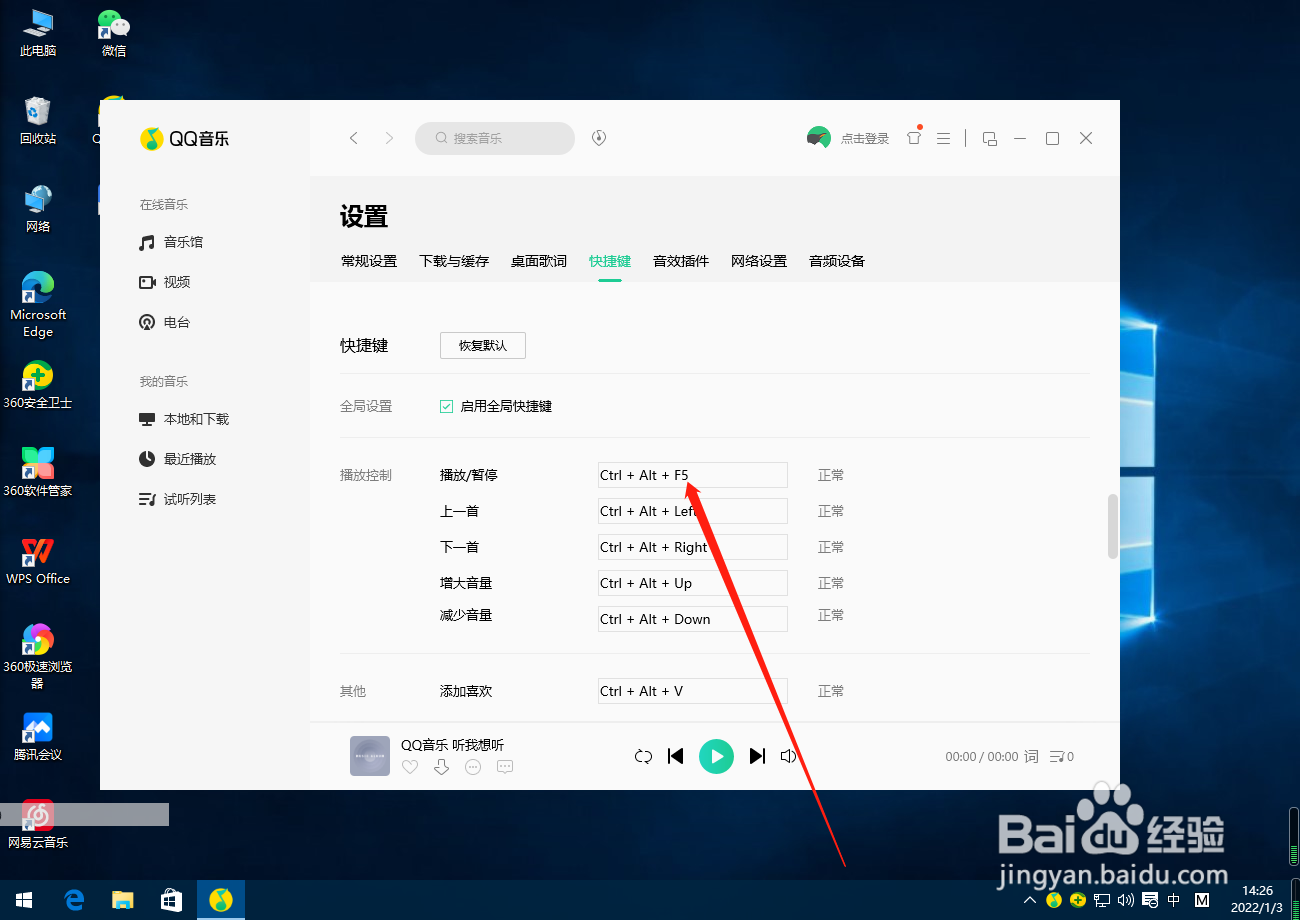This screenshot has width=1300, height=920.
Task: Open play queue icon
Action: 1061,757
